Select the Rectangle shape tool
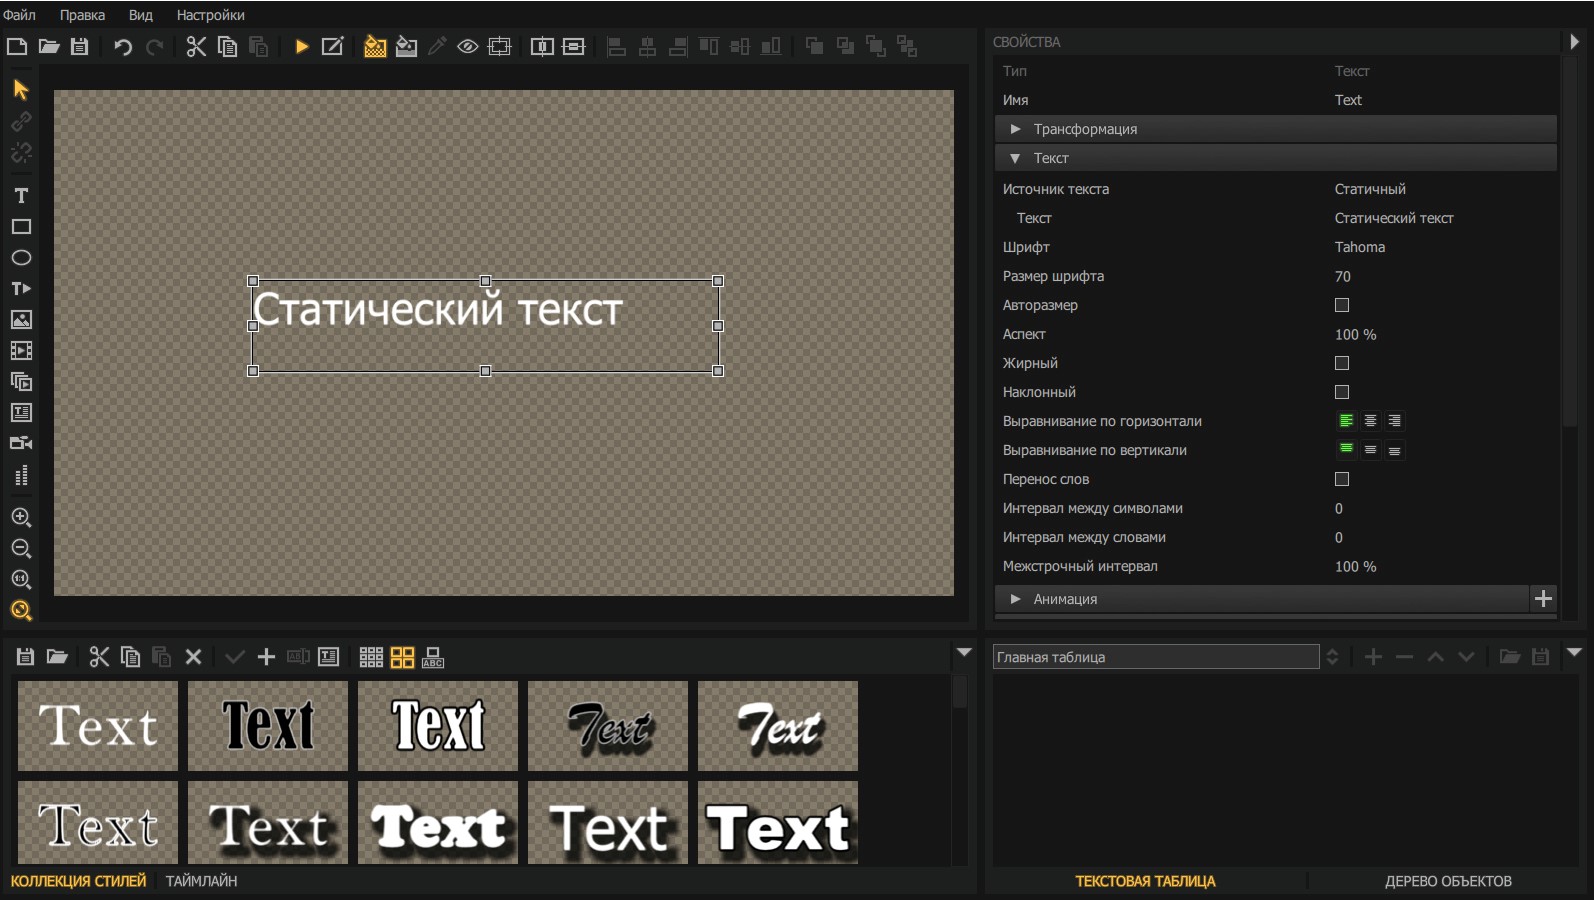 21,227
